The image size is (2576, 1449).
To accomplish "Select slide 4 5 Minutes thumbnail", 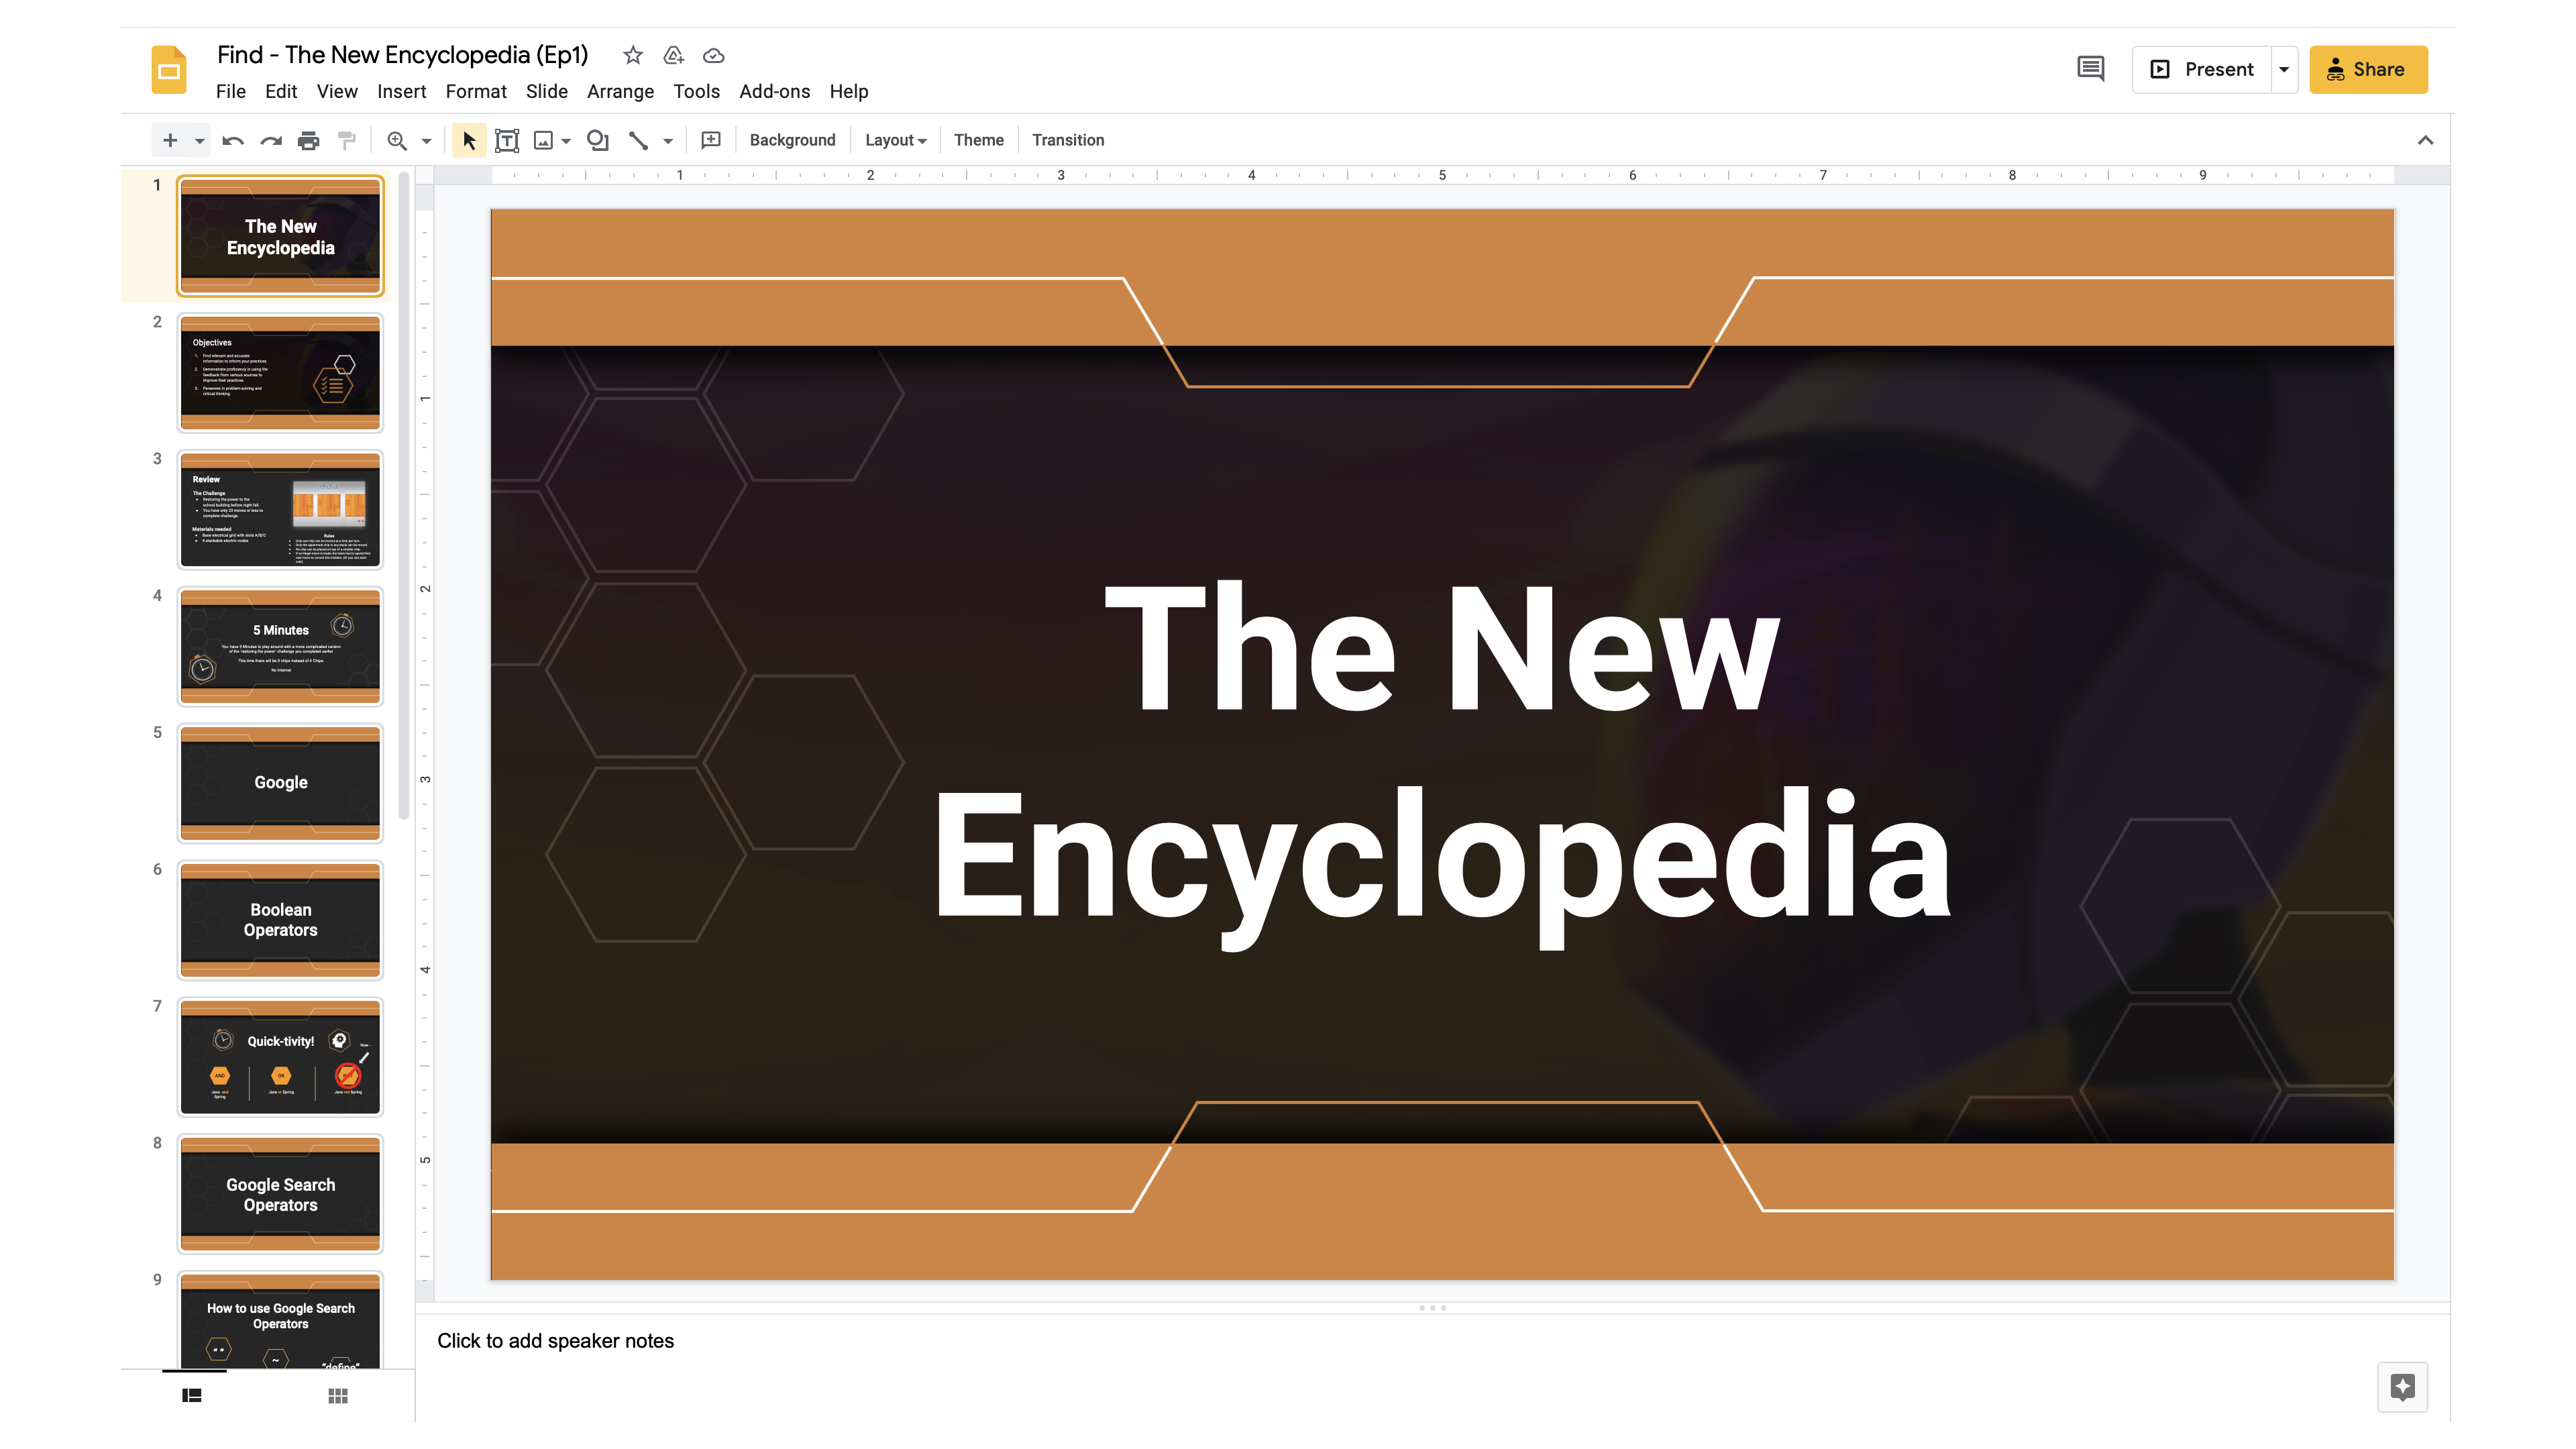I will pos(280,647).
